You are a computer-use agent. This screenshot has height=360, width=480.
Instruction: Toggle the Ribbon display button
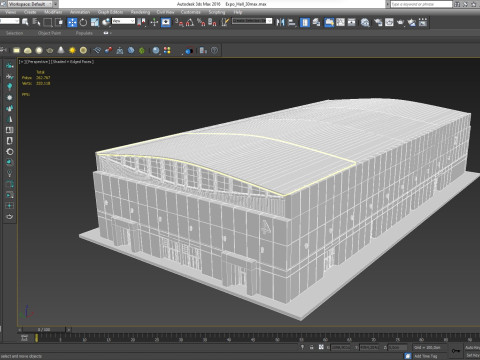pyautogui.click(x=329, y=22)
